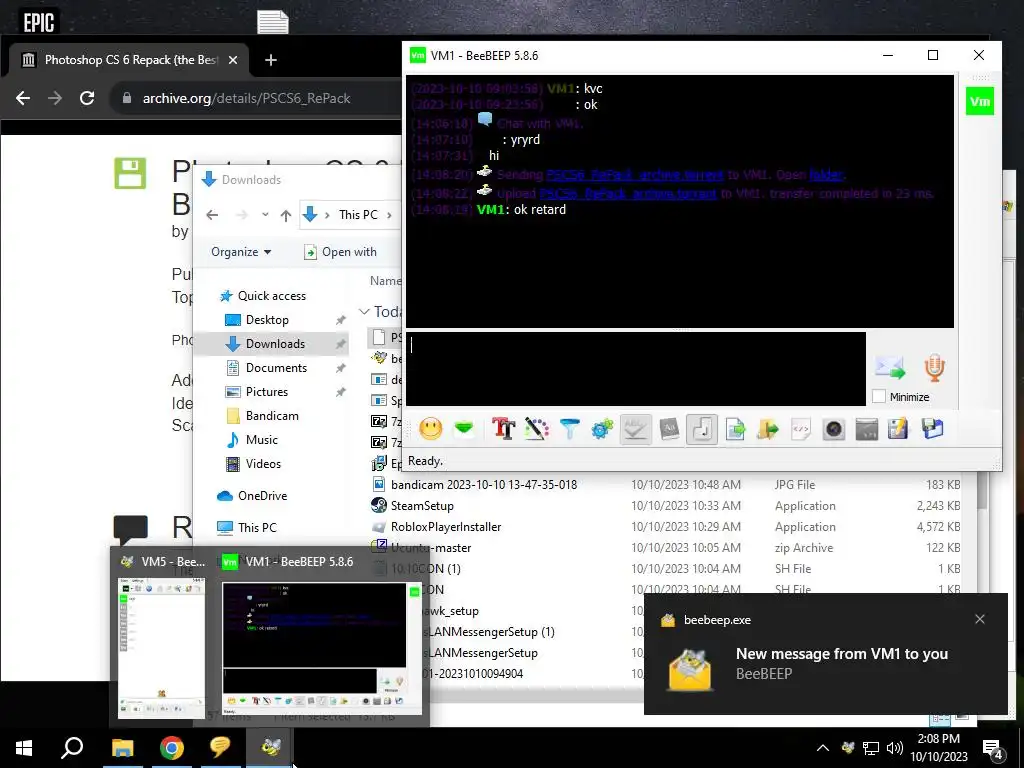Viewport: 1024px width, 768px height.
Task: Select Quick access in navigation pane
Action: (x=272, y=296)
